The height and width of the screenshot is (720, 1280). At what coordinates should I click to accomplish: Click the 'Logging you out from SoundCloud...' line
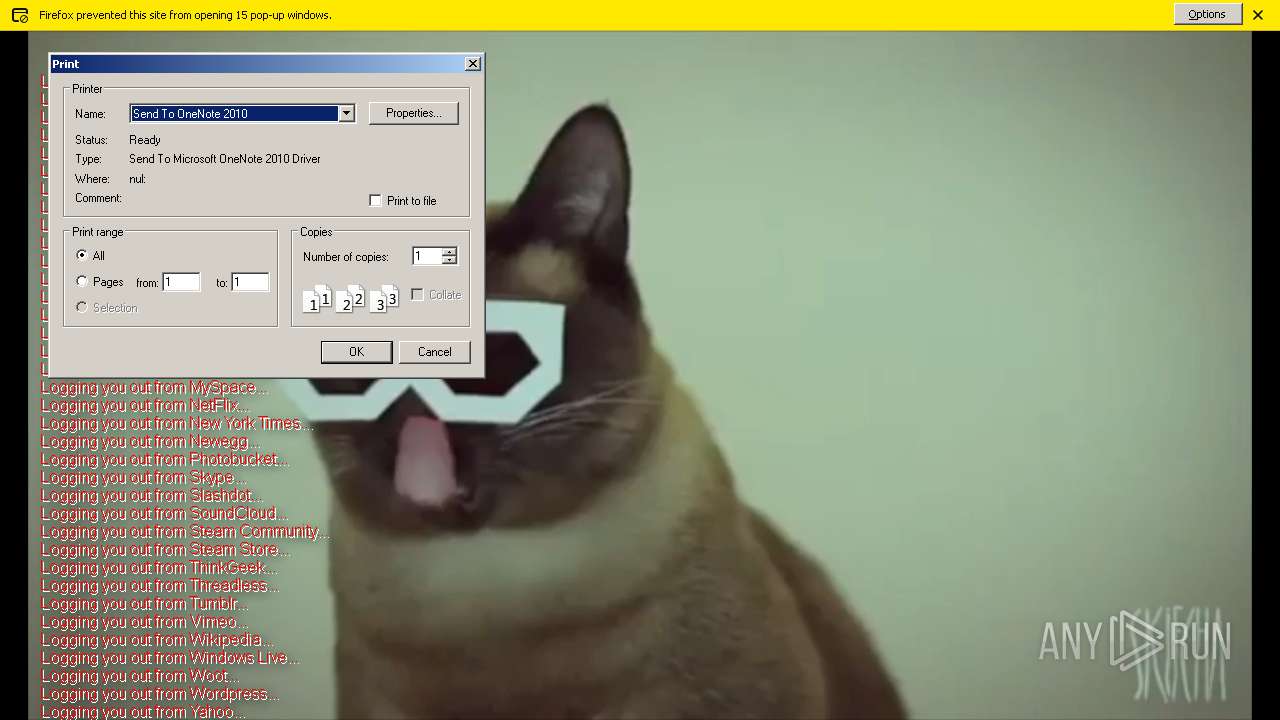[164, 514]
